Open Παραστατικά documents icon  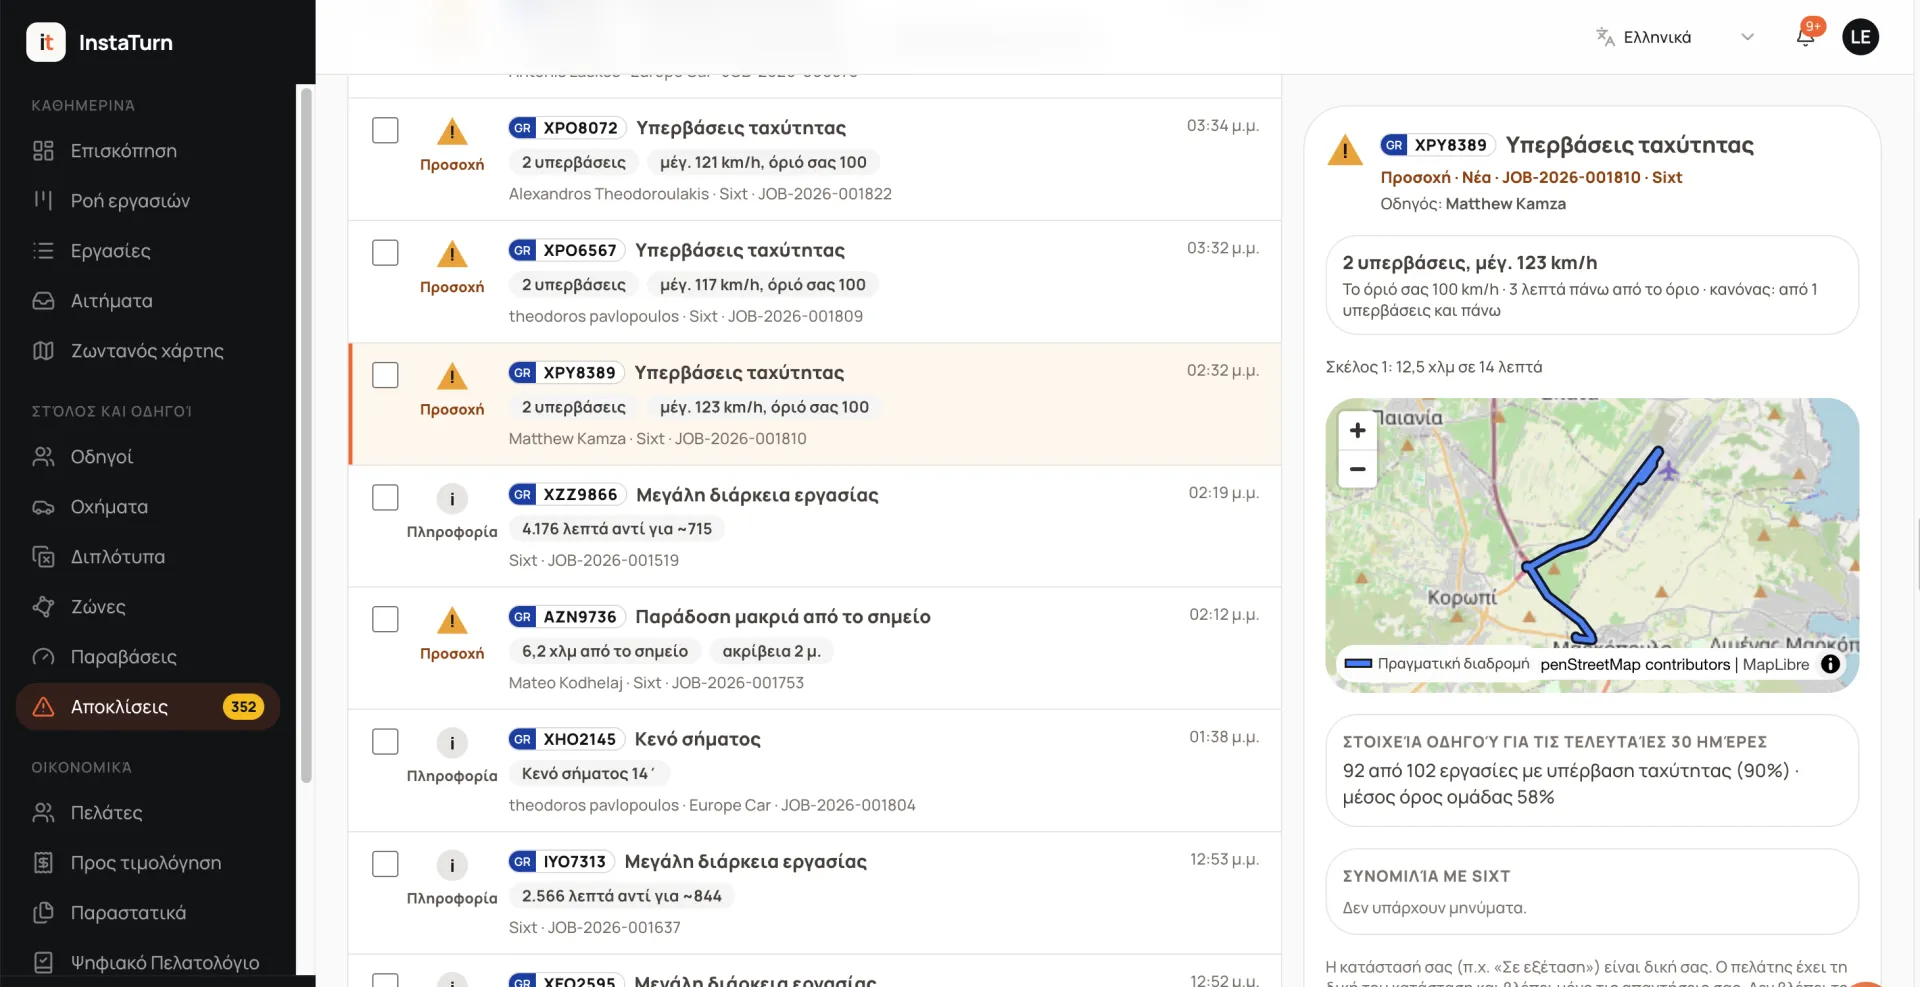coord(43,913)
